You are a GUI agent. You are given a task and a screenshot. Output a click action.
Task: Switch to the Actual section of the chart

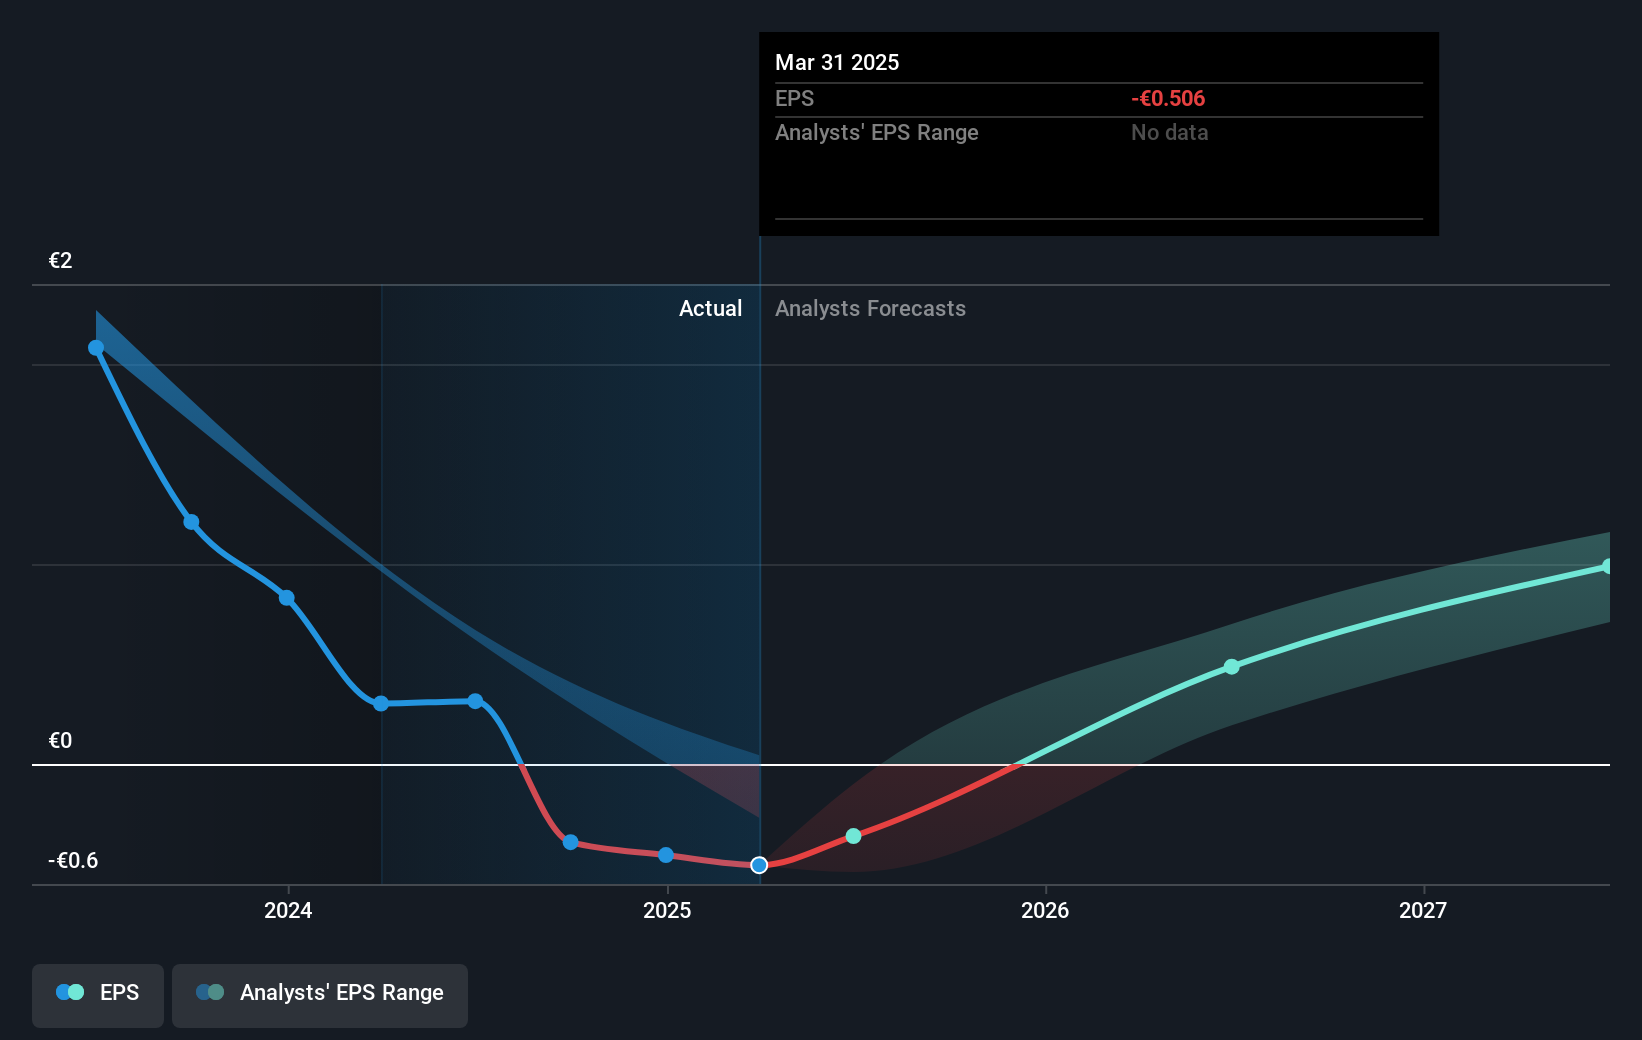pyautogui.click(x=710, y=308)
